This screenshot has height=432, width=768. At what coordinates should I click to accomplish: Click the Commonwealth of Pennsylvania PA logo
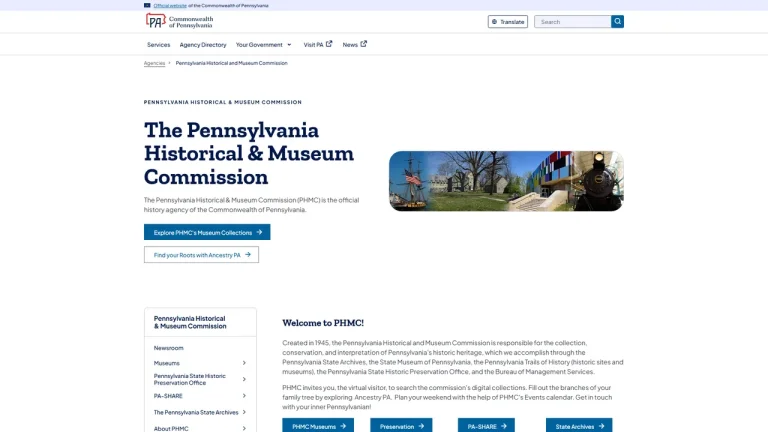179,21
